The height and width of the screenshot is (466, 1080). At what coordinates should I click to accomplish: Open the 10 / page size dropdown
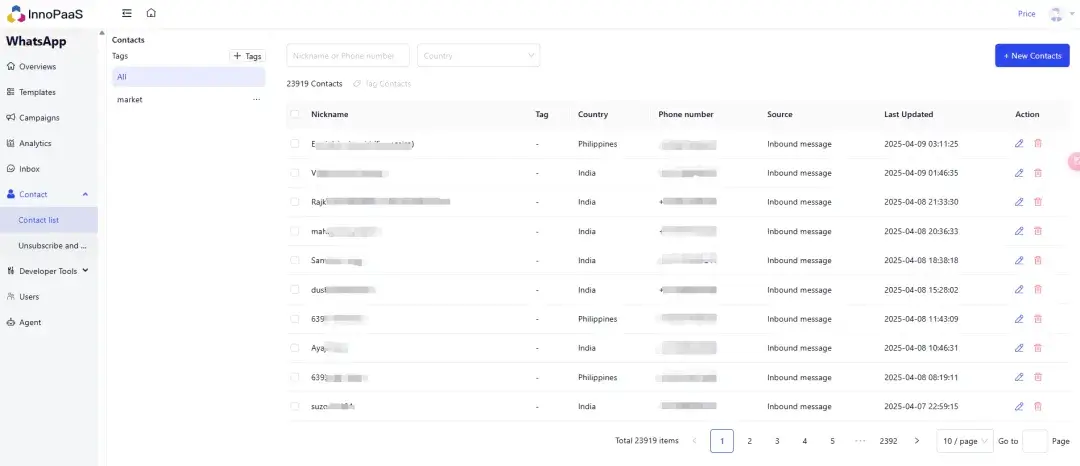[964, 441]
